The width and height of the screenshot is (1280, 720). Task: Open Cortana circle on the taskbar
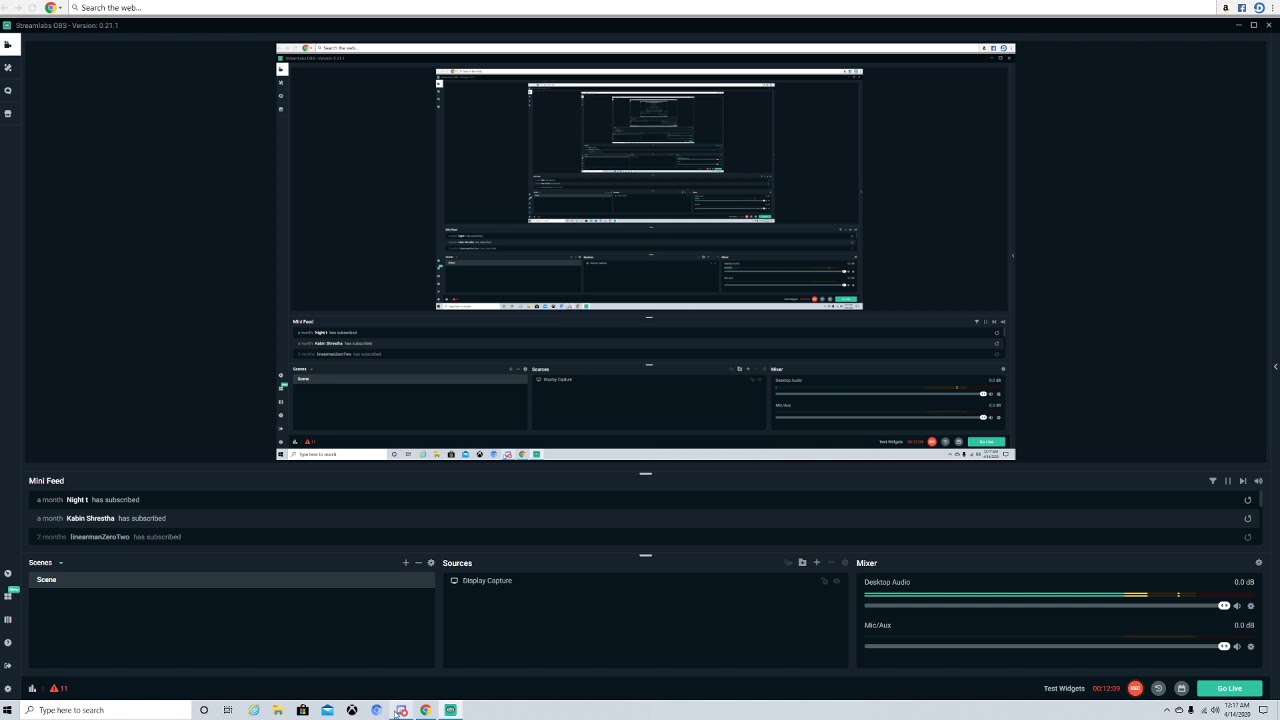(x=204, y=710)
